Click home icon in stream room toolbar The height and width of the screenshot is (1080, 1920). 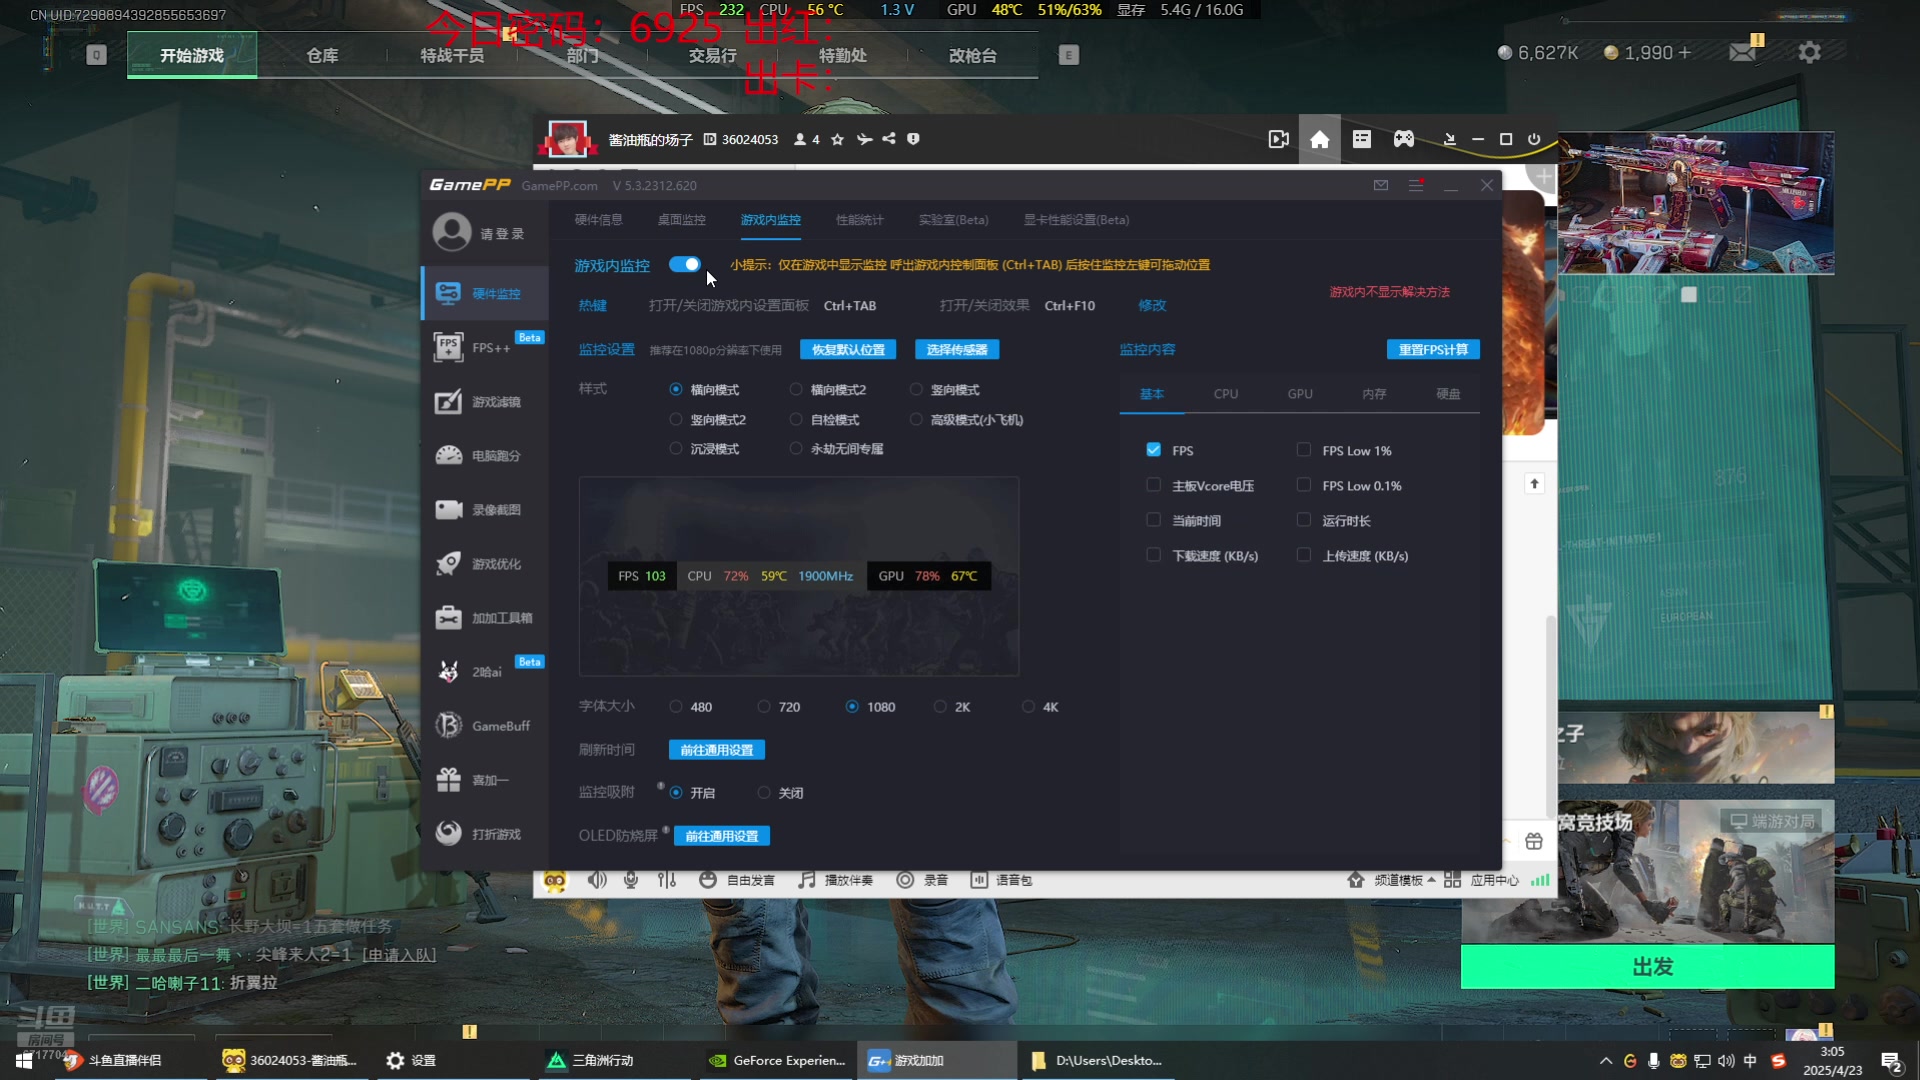(x=1320, y=139)
